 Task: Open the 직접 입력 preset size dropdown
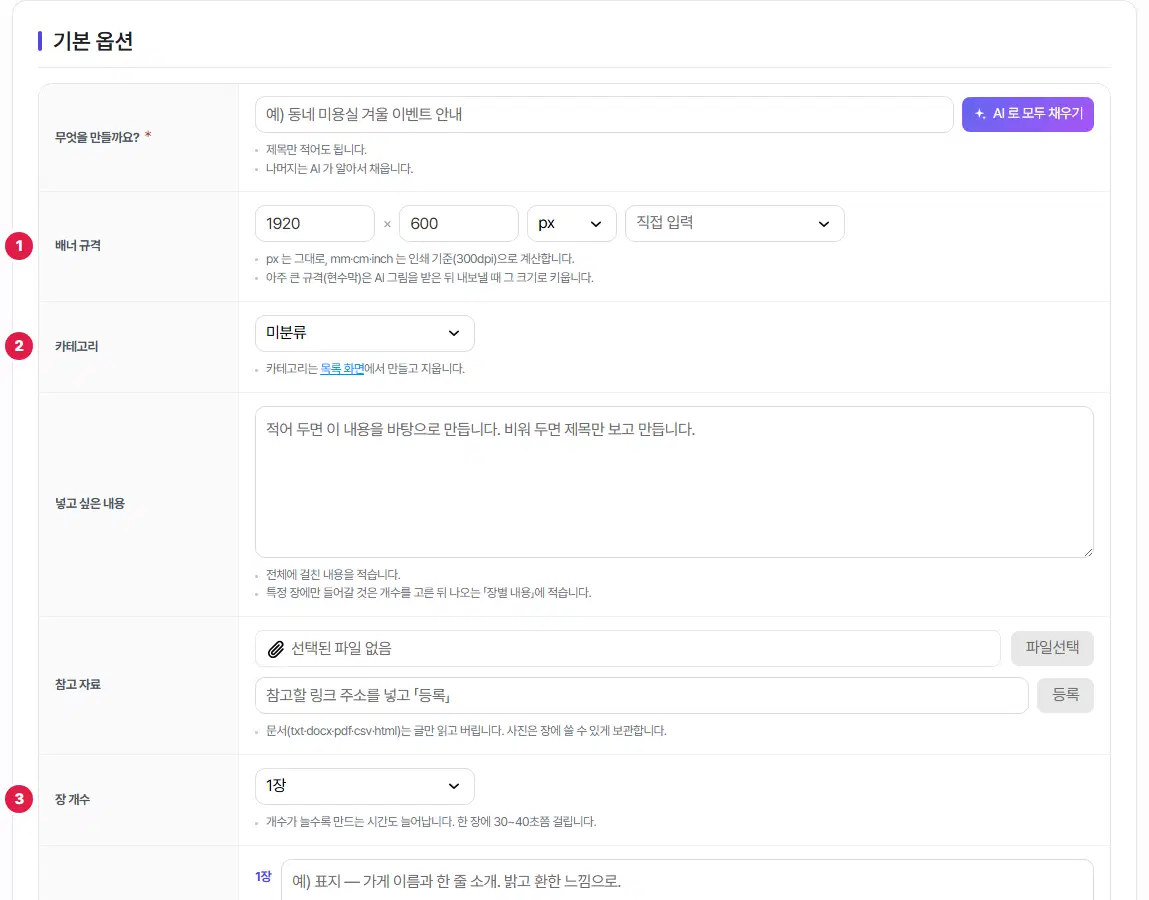pos(734,224)
